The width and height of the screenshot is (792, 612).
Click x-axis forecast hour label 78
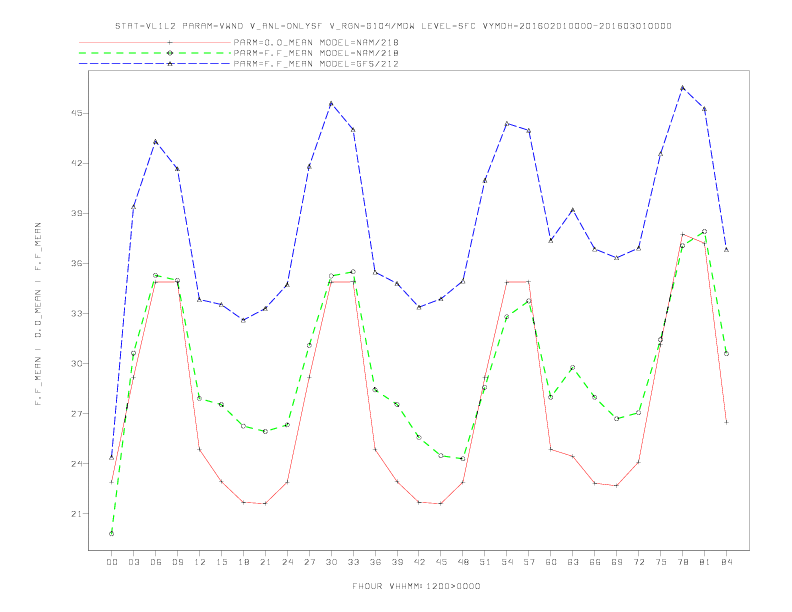tap(682, 562)
